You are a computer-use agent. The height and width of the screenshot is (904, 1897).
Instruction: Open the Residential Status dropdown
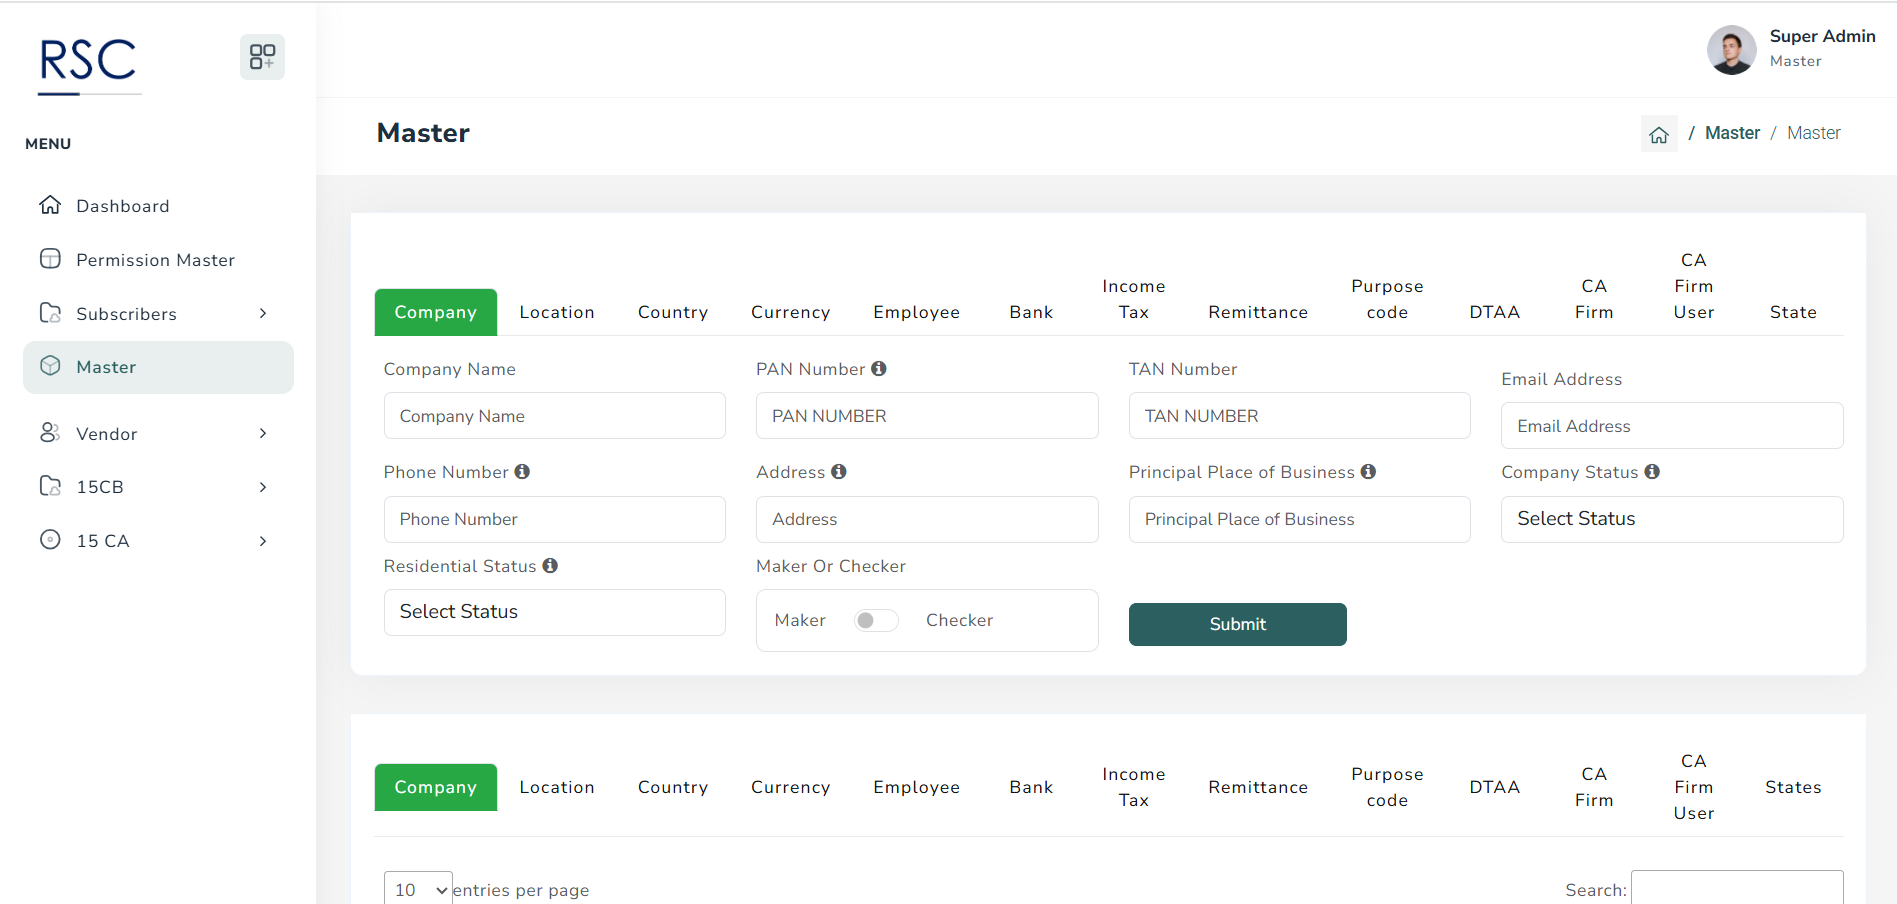pyautogui.click(x=554, y=612)
